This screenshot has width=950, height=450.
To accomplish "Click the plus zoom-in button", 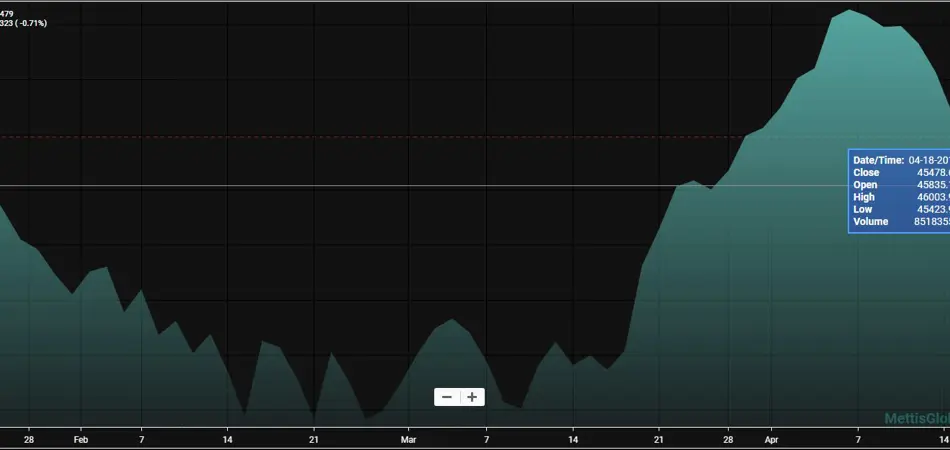I will 472,397.
